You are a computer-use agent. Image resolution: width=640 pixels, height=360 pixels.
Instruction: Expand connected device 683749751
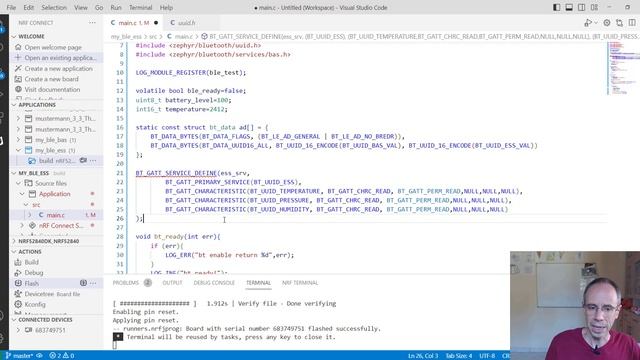[x=18, y=330]
